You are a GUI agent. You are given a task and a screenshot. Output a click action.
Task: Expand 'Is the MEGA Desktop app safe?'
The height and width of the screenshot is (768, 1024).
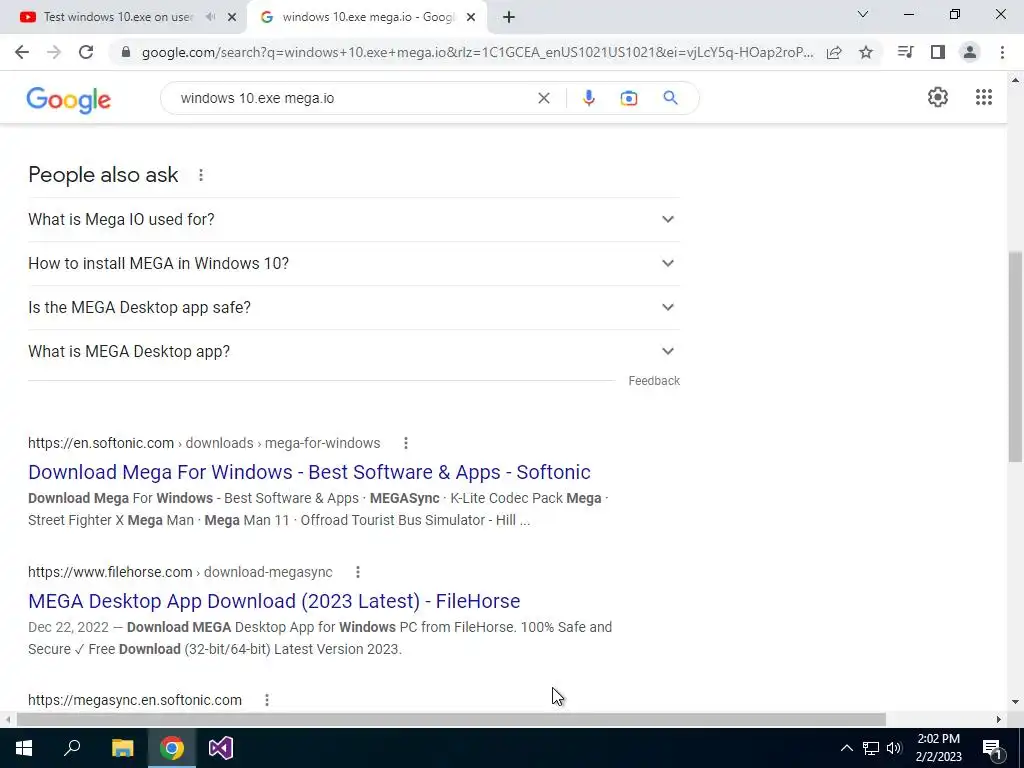pos(354,308)
